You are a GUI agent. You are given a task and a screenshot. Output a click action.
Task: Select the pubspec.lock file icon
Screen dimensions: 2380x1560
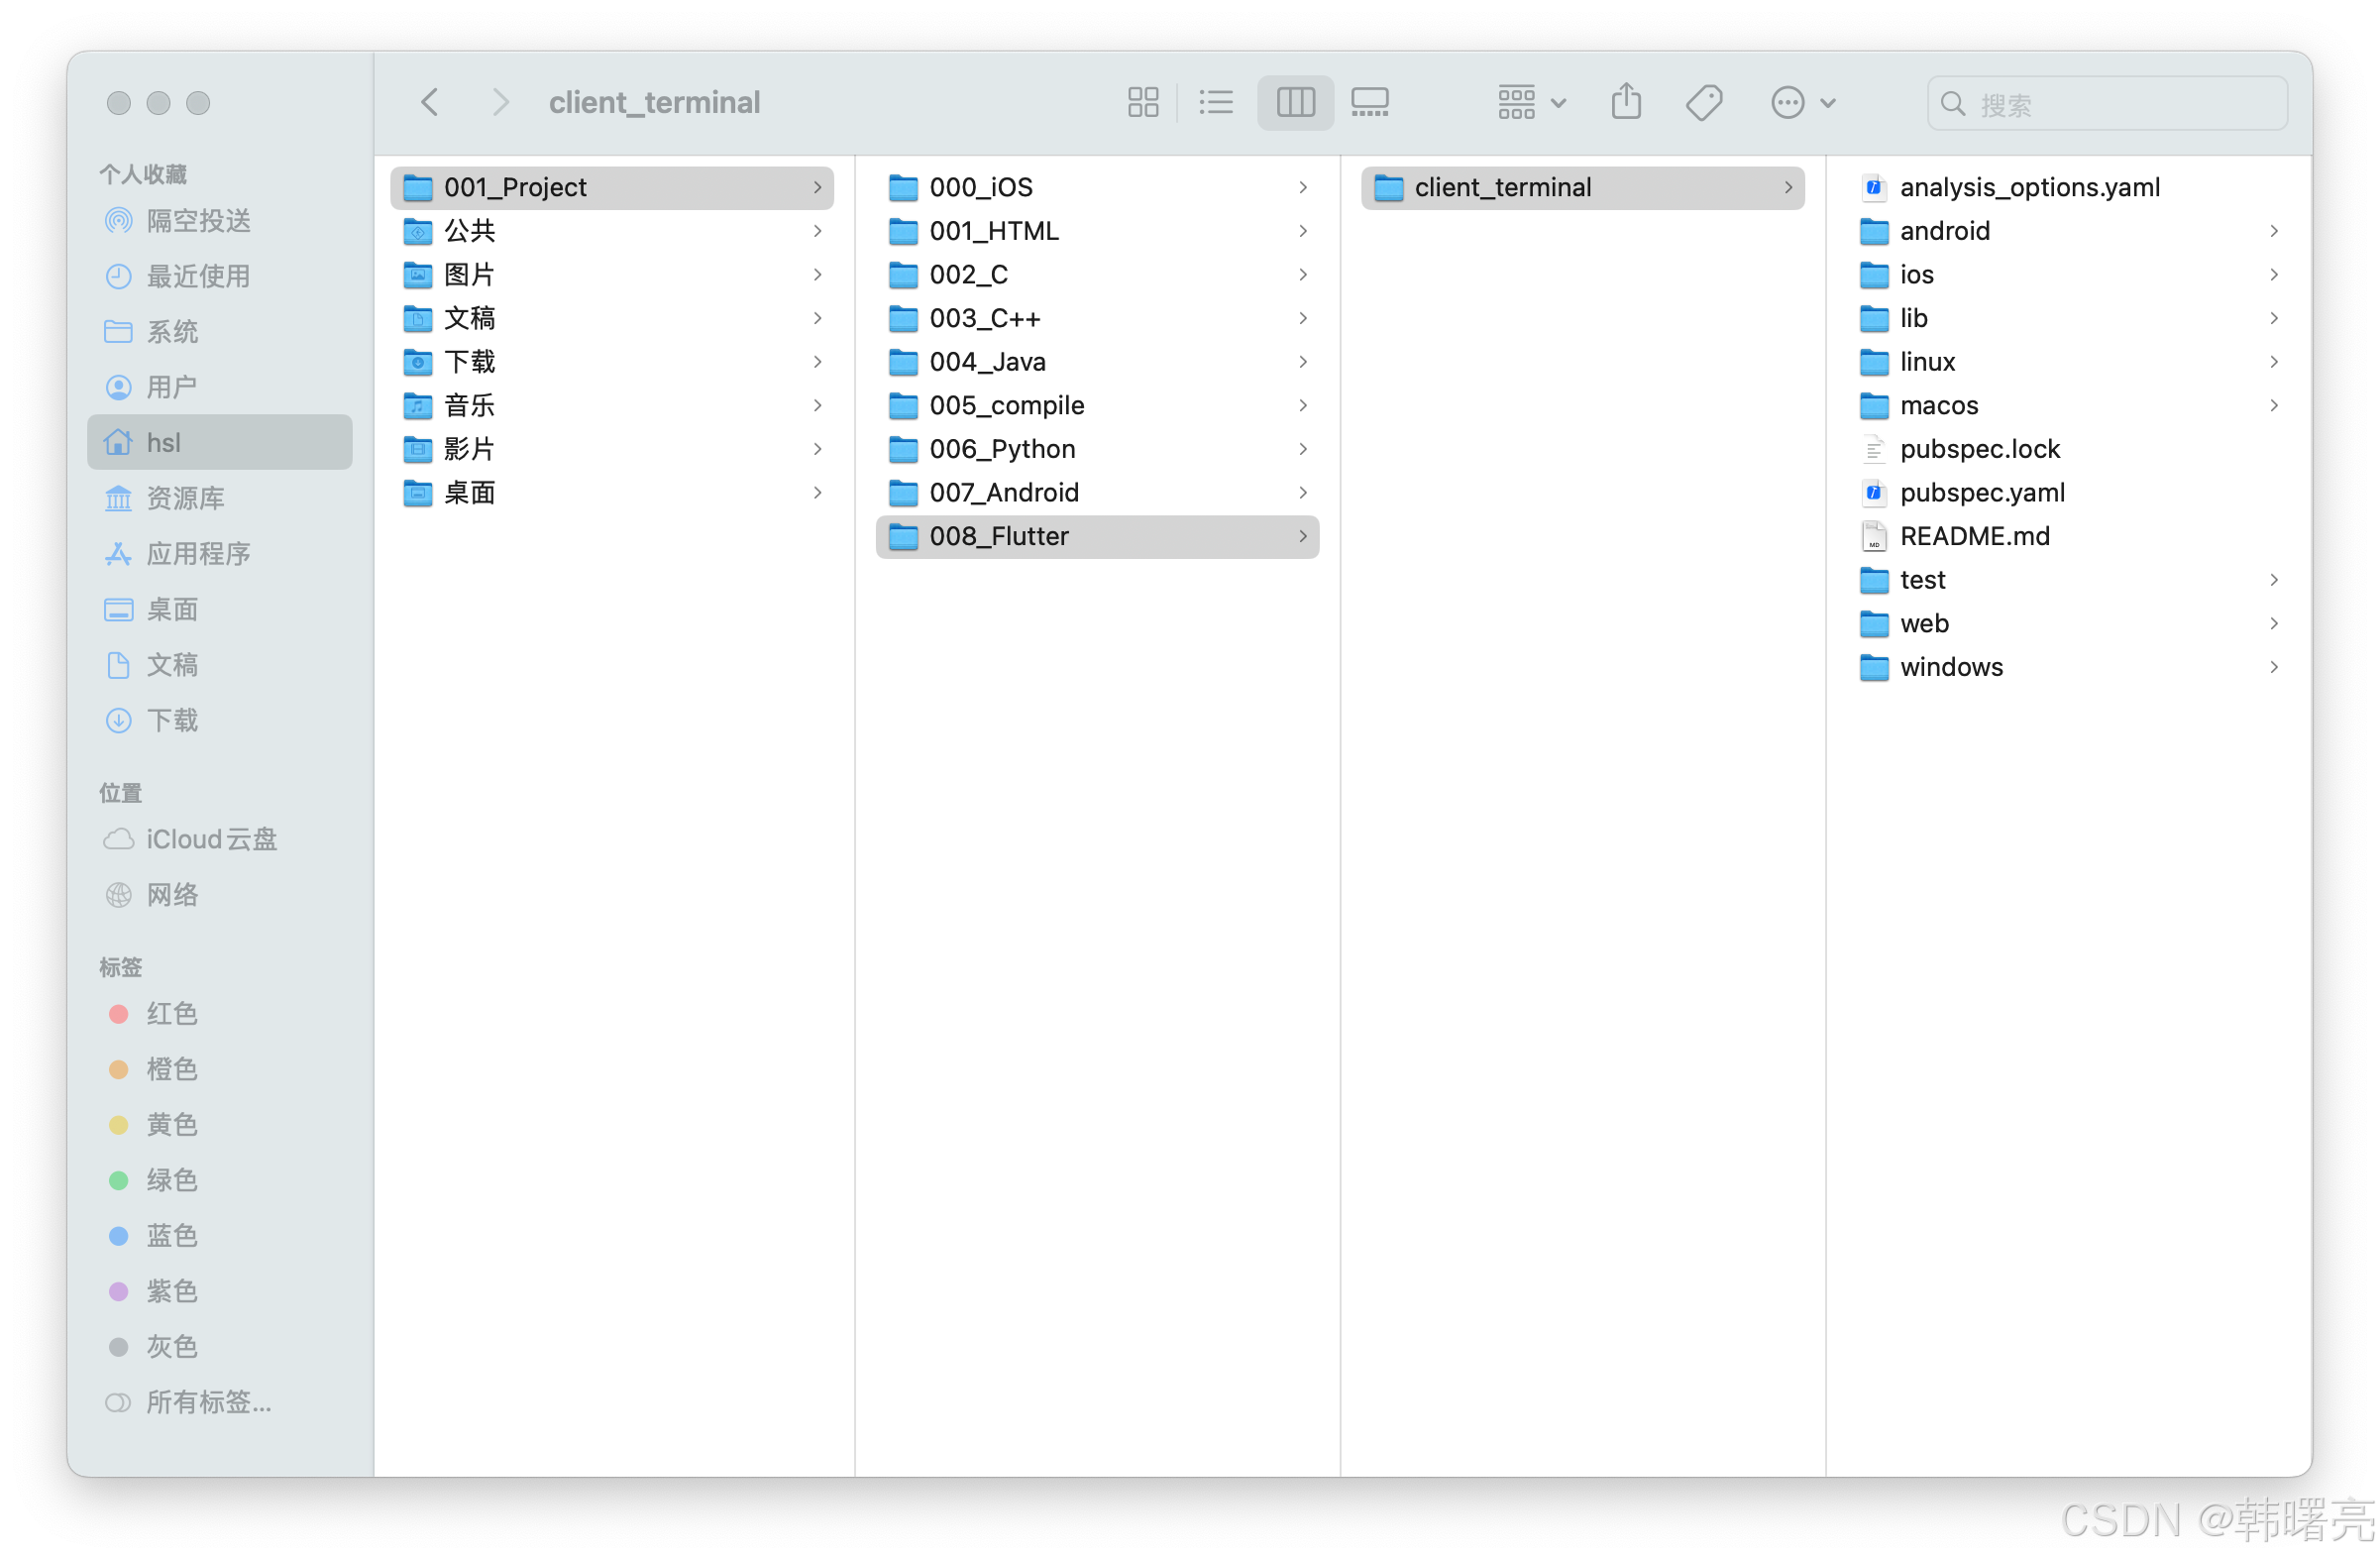coord(1873,449)
